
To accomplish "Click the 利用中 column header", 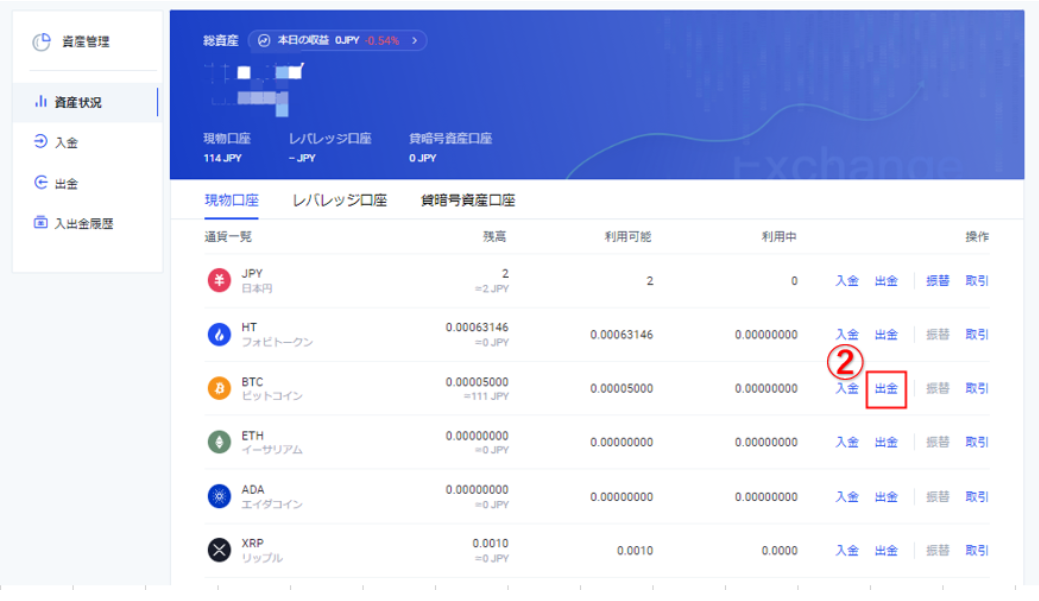I will [779, 237].
